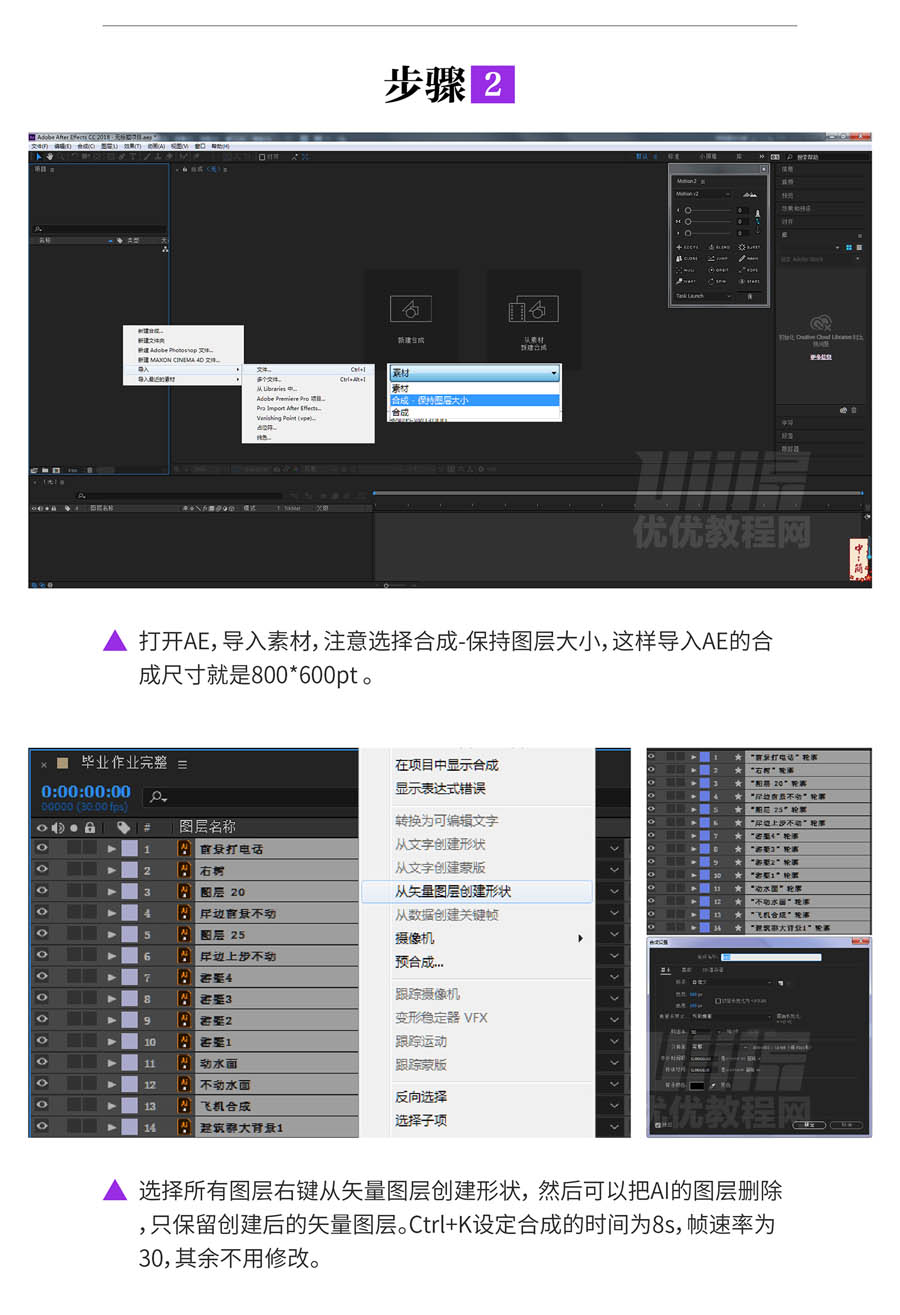Open the 摄像机 submenu arrow
The width and height of the screenshot is (900, 1315).
(x=580, y=938)
